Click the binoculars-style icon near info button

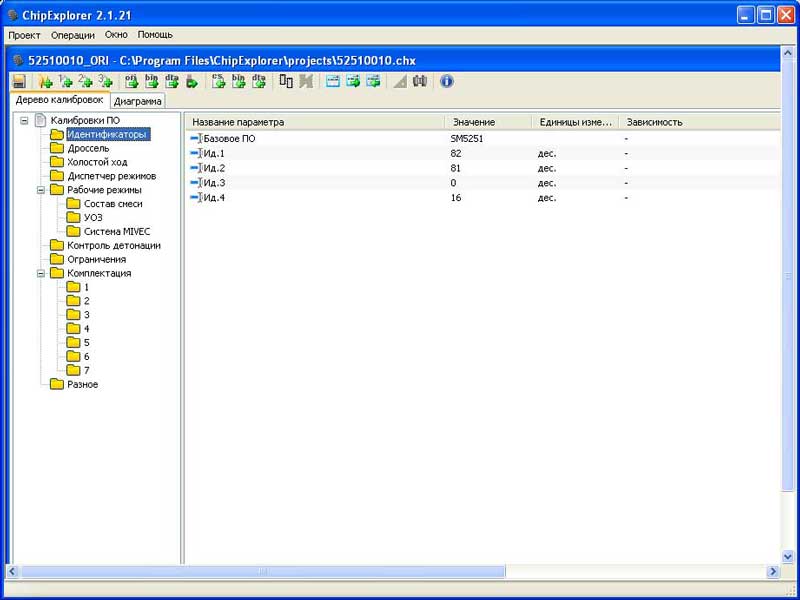pyautogui.click(x=420, y=81)
